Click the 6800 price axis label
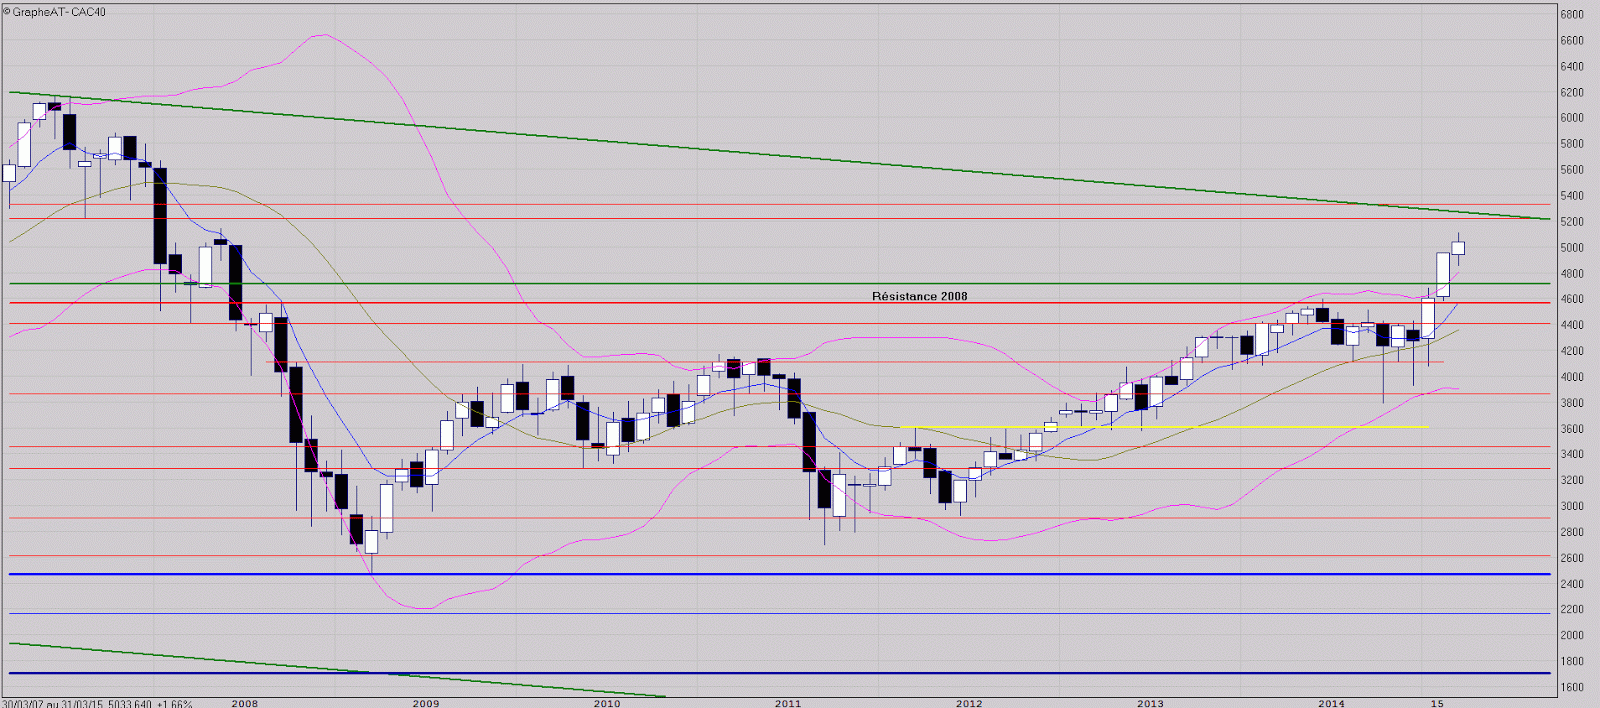The width and height of the screenshot is (1600, 708). click(1572, 15)
